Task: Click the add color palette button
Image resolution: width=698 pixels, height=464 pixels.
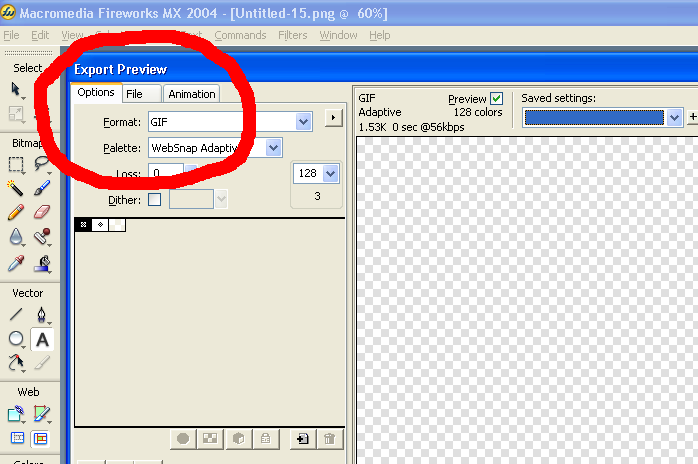Action: [303, 439]
